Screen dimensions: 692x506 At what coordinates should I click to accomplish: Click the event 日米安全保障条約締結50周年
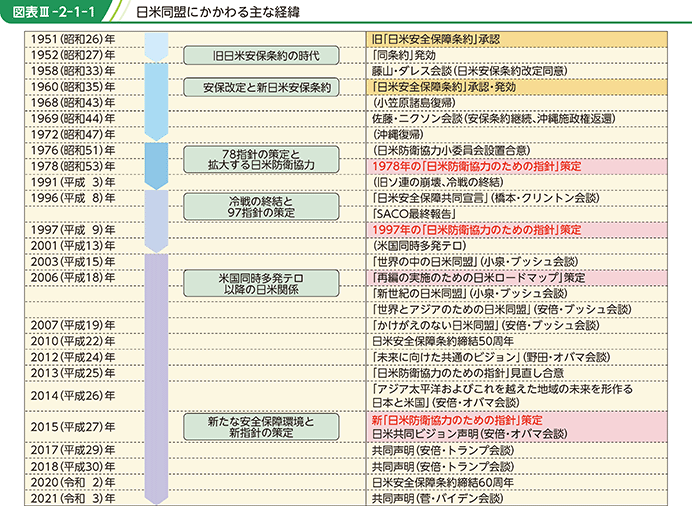(443, 341)
